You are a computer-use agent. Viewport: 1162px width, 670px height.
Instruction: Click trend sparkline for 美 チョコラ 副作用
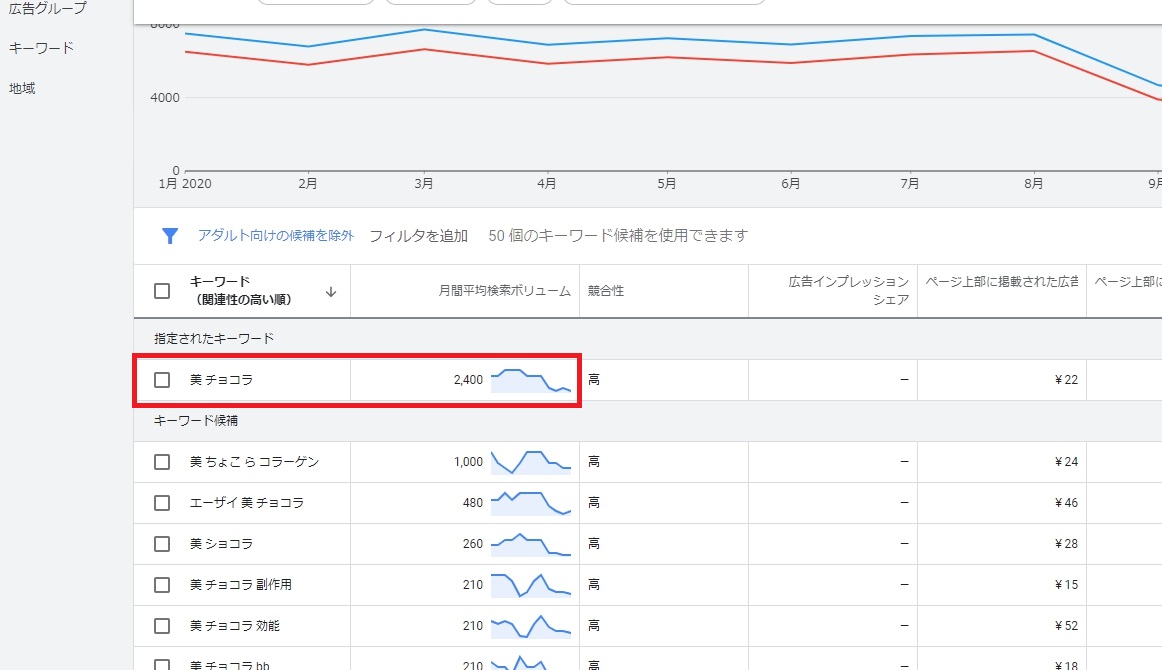tap(530, 585)
